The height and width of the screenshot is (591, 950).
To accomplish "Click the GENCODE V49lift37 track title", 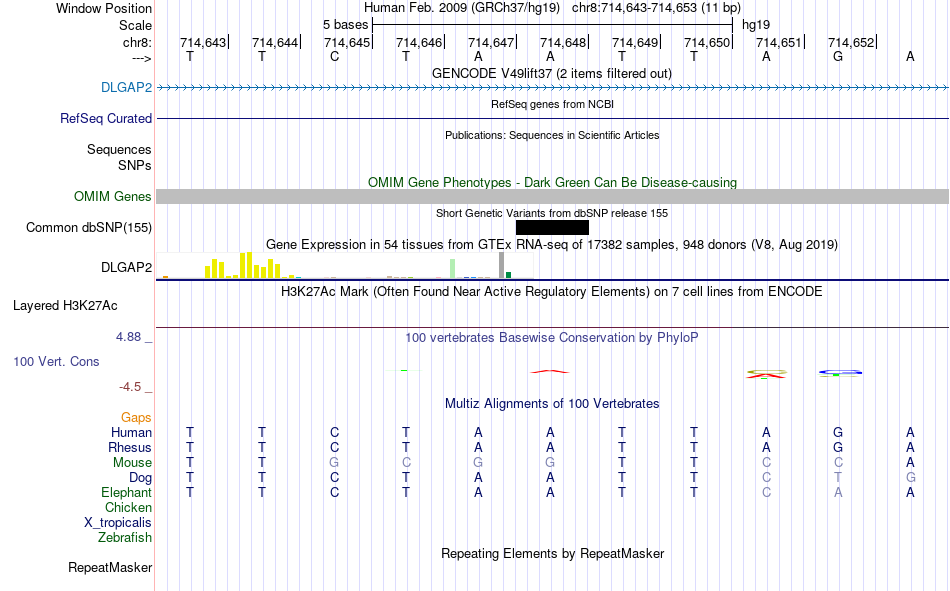I will click(x=552, y=73).
